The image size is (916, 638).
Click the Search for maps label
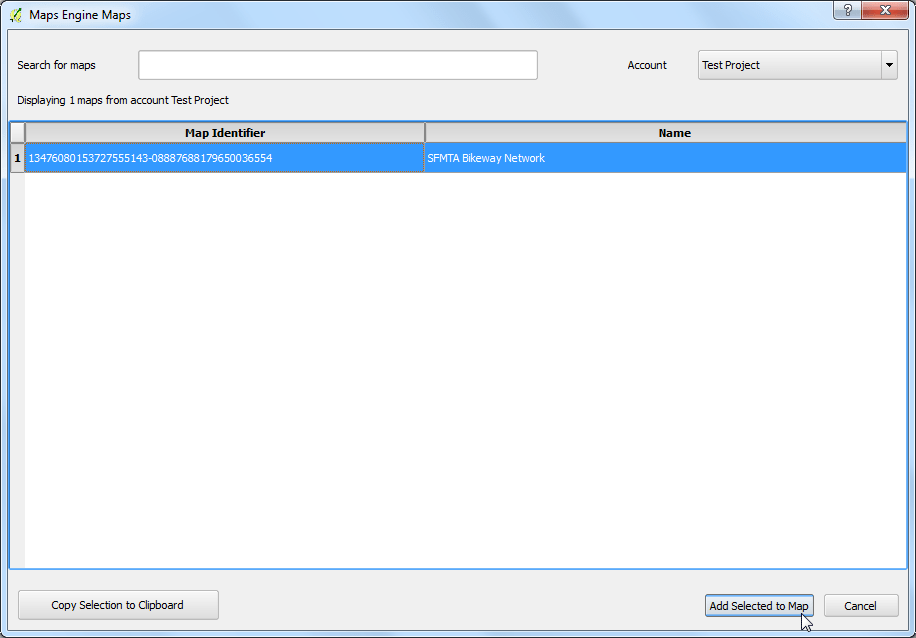[56, 65]
